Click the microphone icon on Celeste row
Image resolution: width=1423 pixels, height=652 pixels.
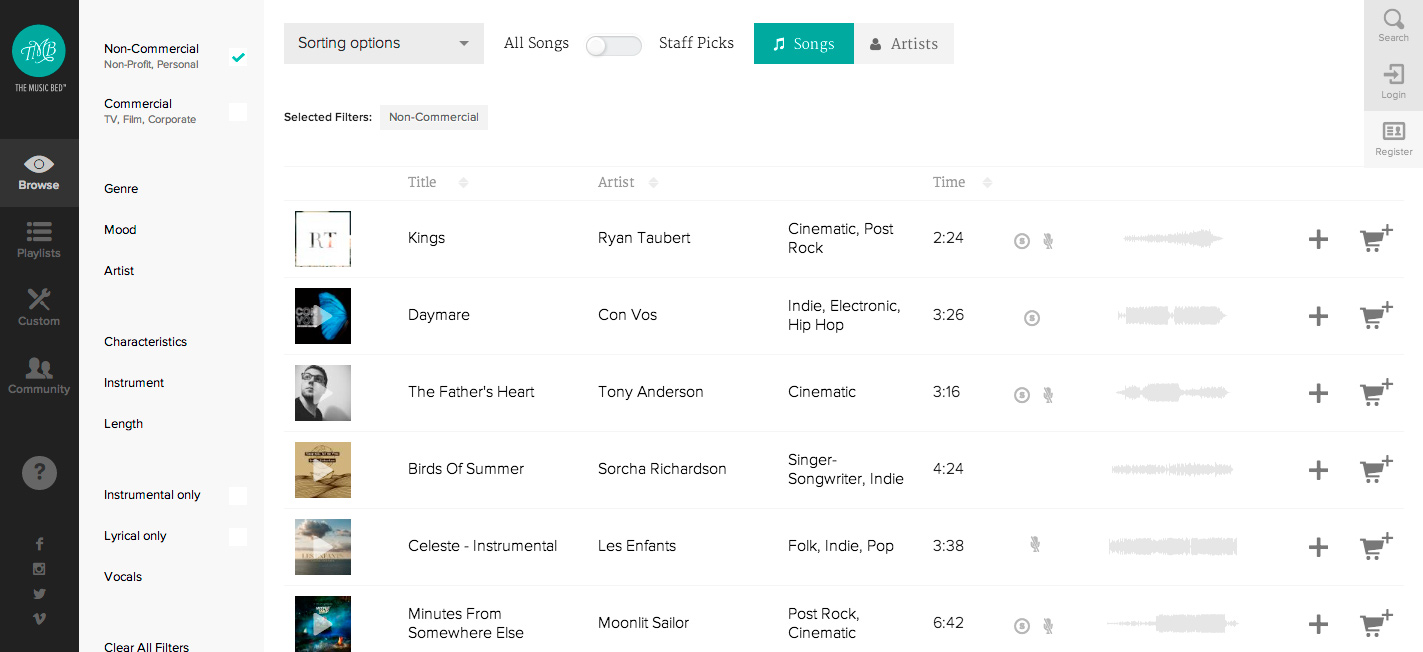pos(1035,544)
